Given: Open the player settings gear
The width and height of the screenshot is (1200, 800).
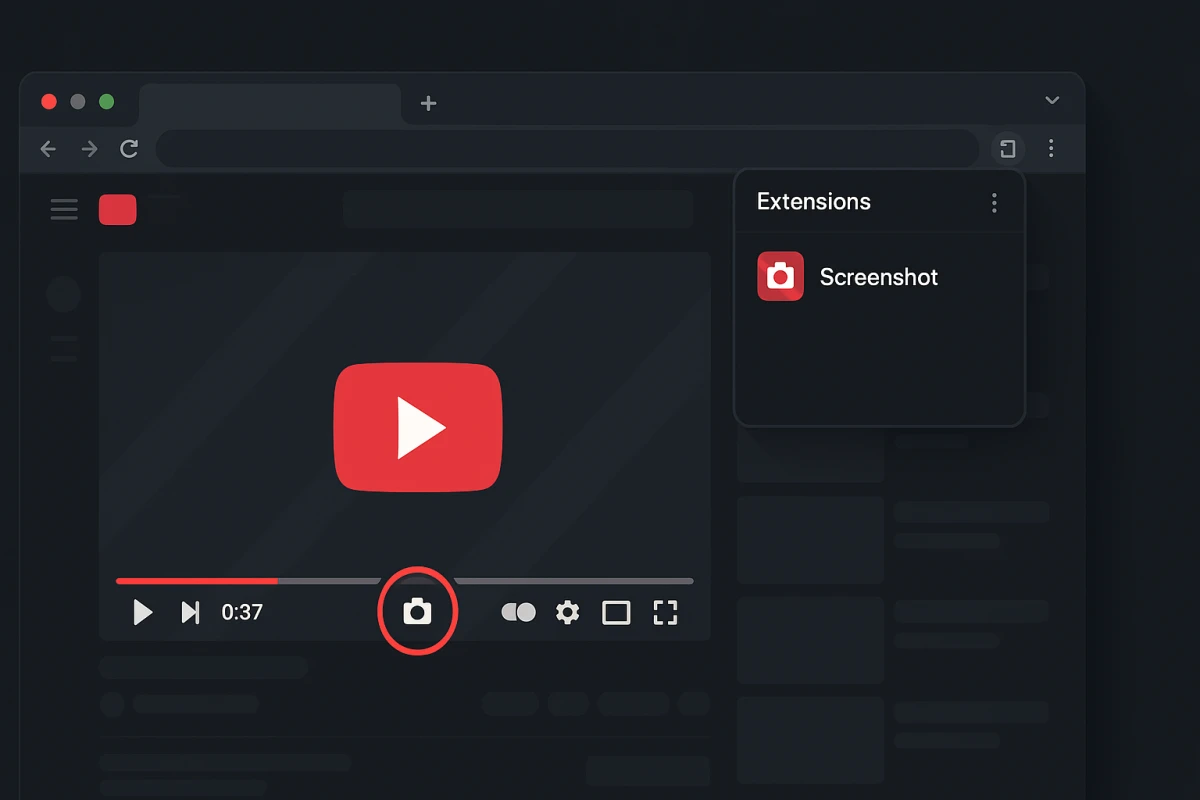Looking at the screenshot, I should pyautogui.click(x=567, y=612).
